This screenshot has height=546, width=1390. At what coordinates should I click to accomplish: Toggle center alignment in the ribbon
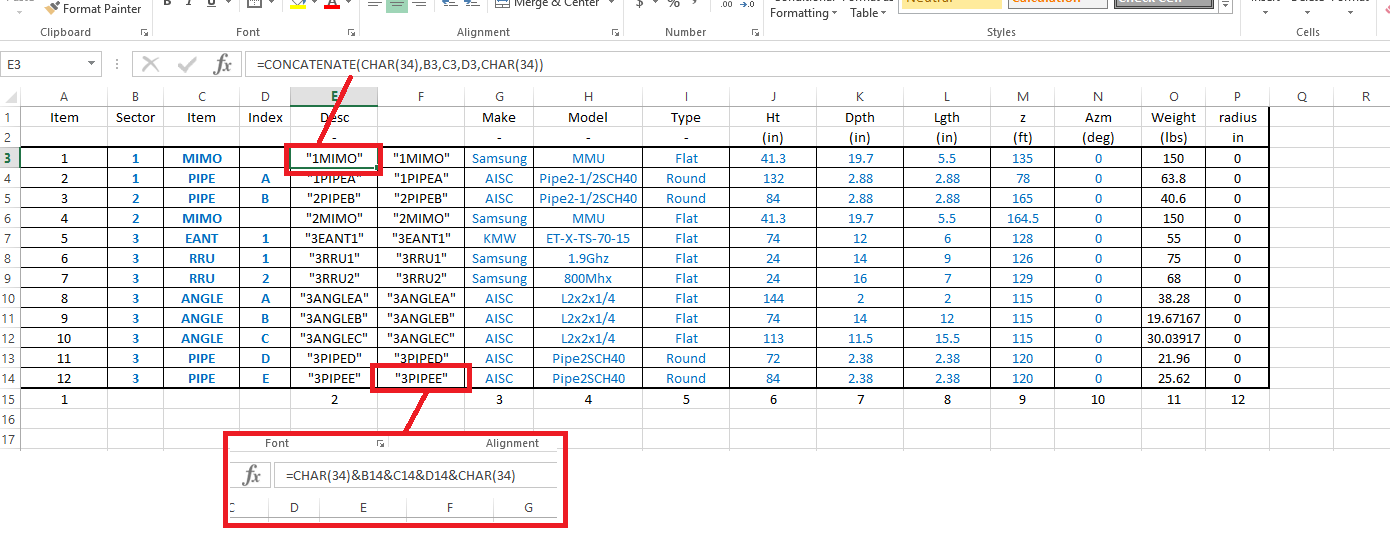click(397, 6)
